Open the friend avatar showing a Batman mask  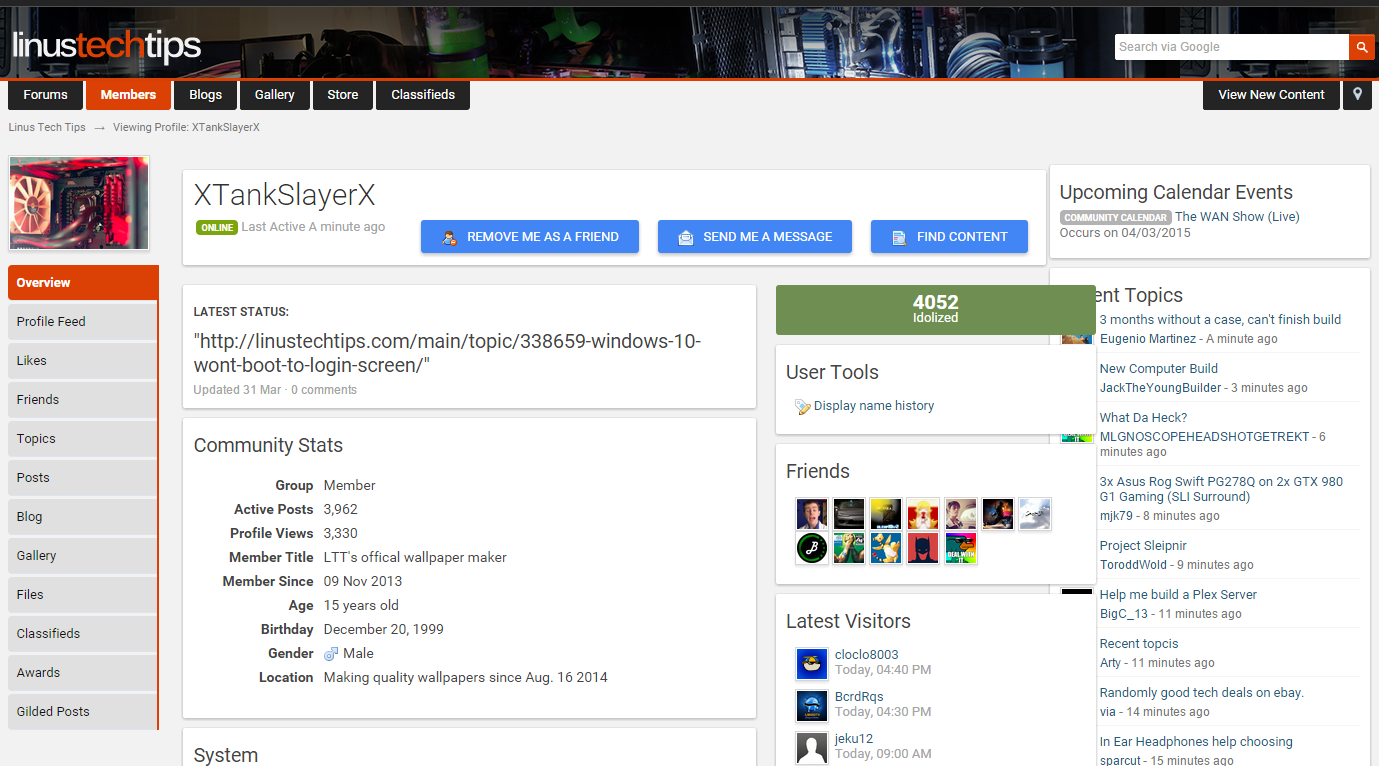point(923,548)
